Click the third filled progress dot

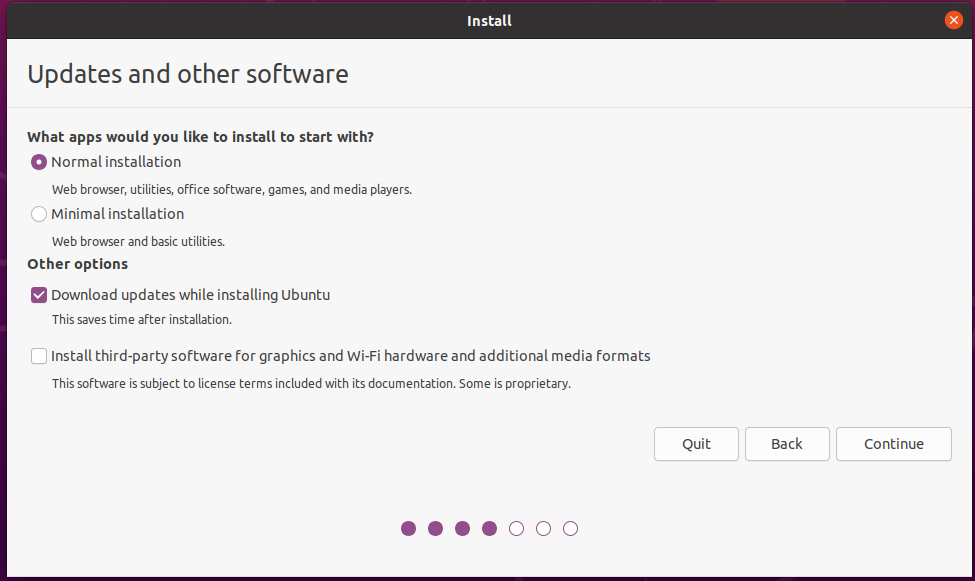(x=462, y=528)
